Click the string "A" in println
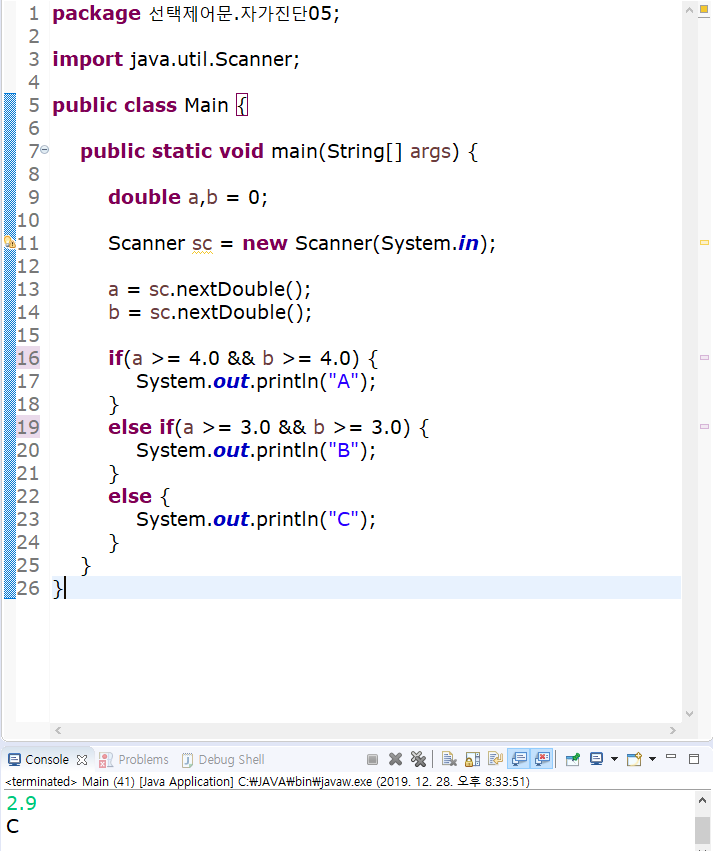713x851 pixels. point(344,382)
